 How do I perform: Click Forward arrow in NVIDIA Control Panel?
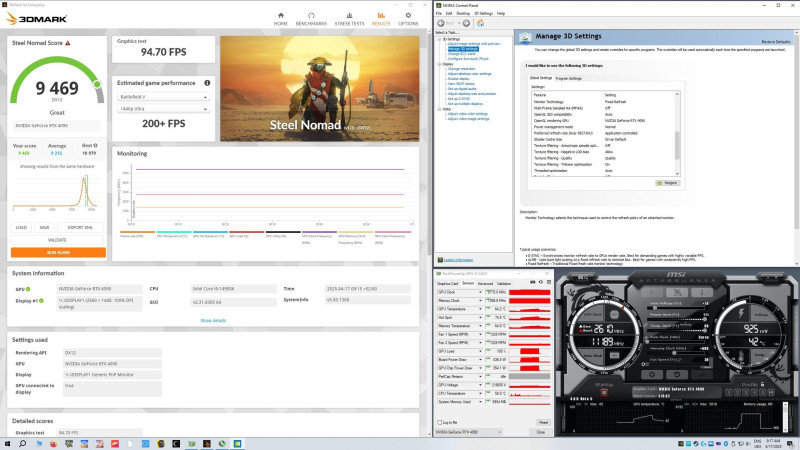[466, 23]
